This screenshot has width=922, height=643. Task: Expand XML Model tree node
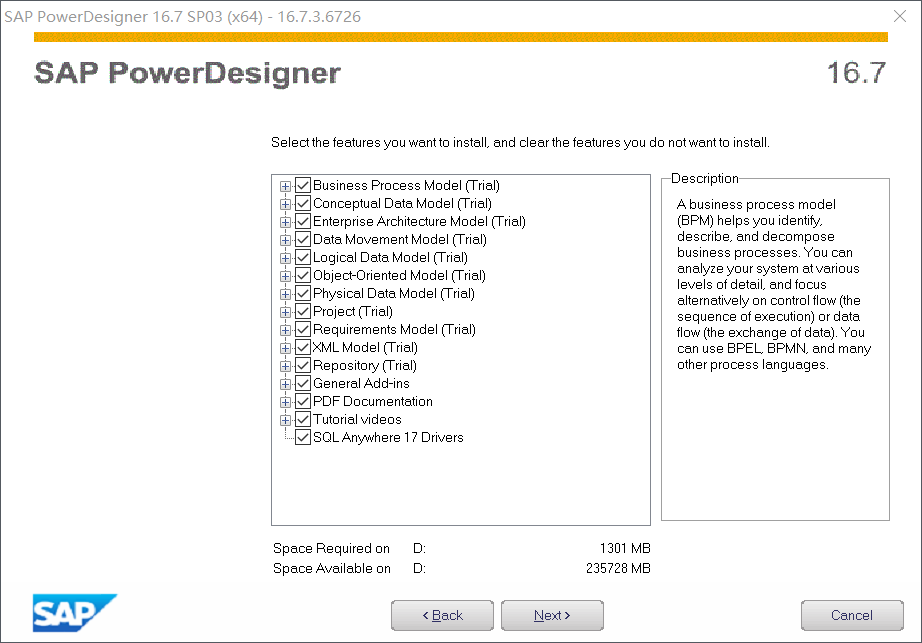[x=285, y=349]
